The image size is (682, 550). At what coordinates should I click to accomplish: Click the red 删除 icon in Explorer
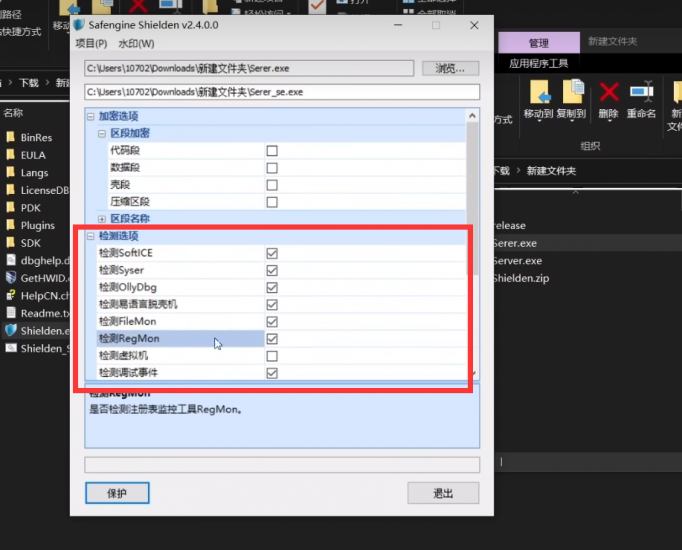[x=609, y=92]
